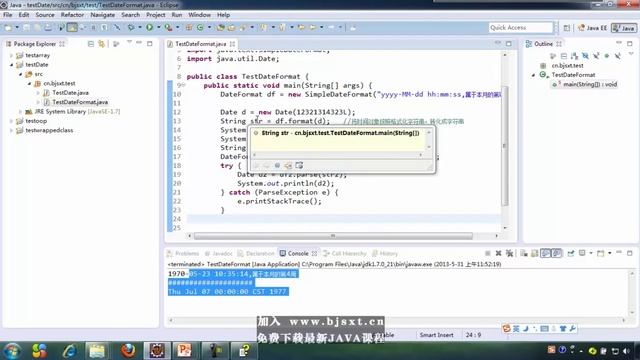Switch to the History tab

385,253
